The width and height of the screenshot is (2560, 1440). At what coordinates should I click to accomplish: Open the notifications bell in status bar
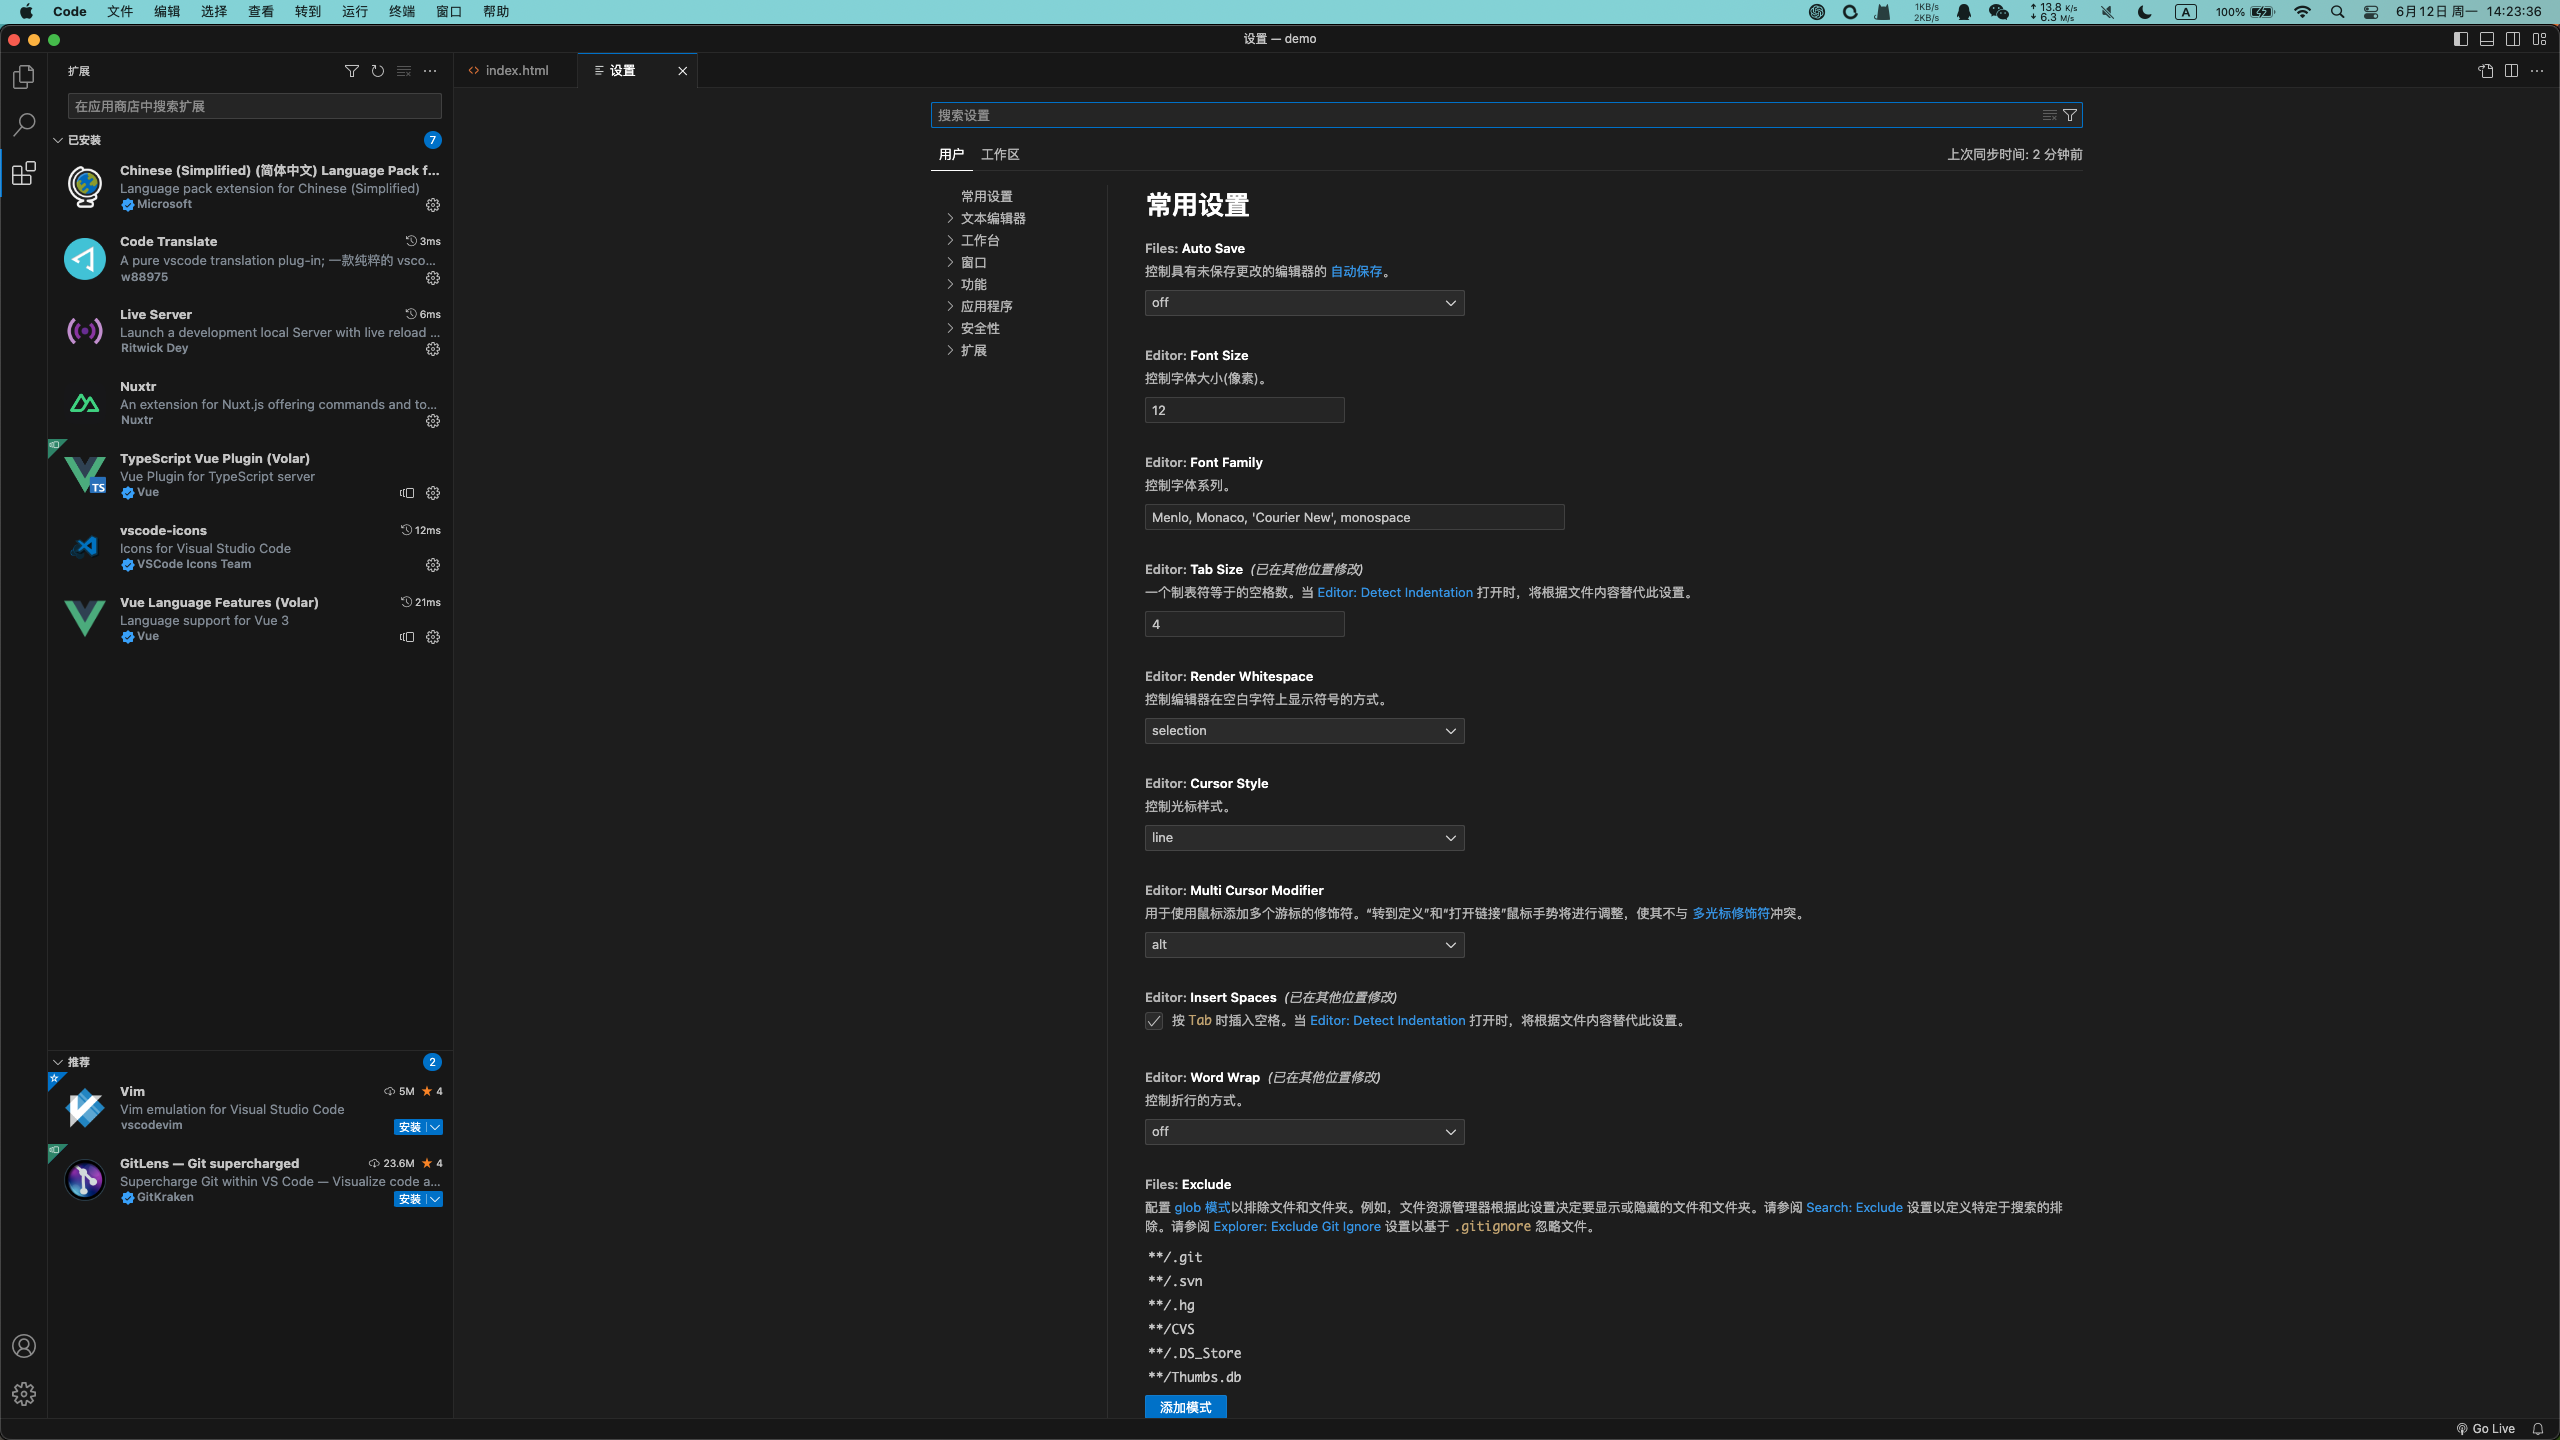coord(2541,1428)
